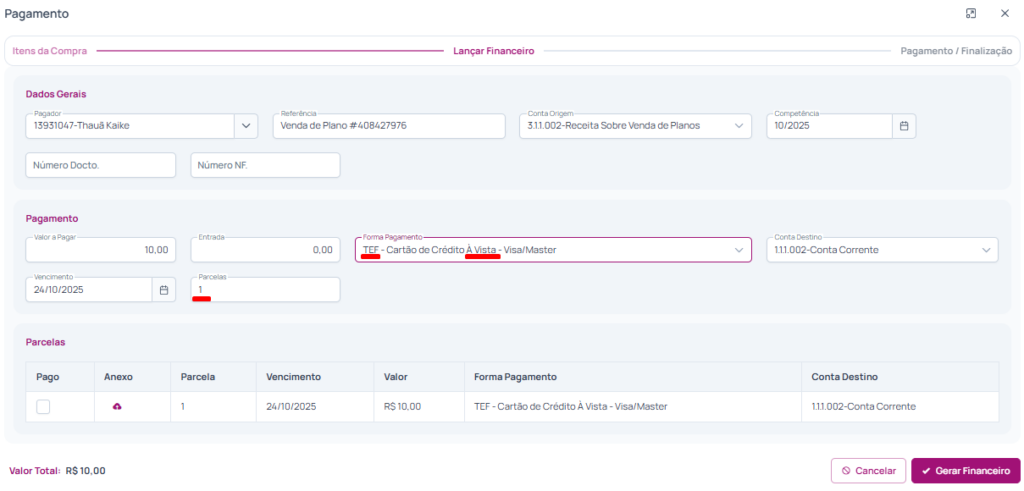Open the Conta Origem dropdown
This screenshot has height=491, width=1024.
(x=634, y=126)
